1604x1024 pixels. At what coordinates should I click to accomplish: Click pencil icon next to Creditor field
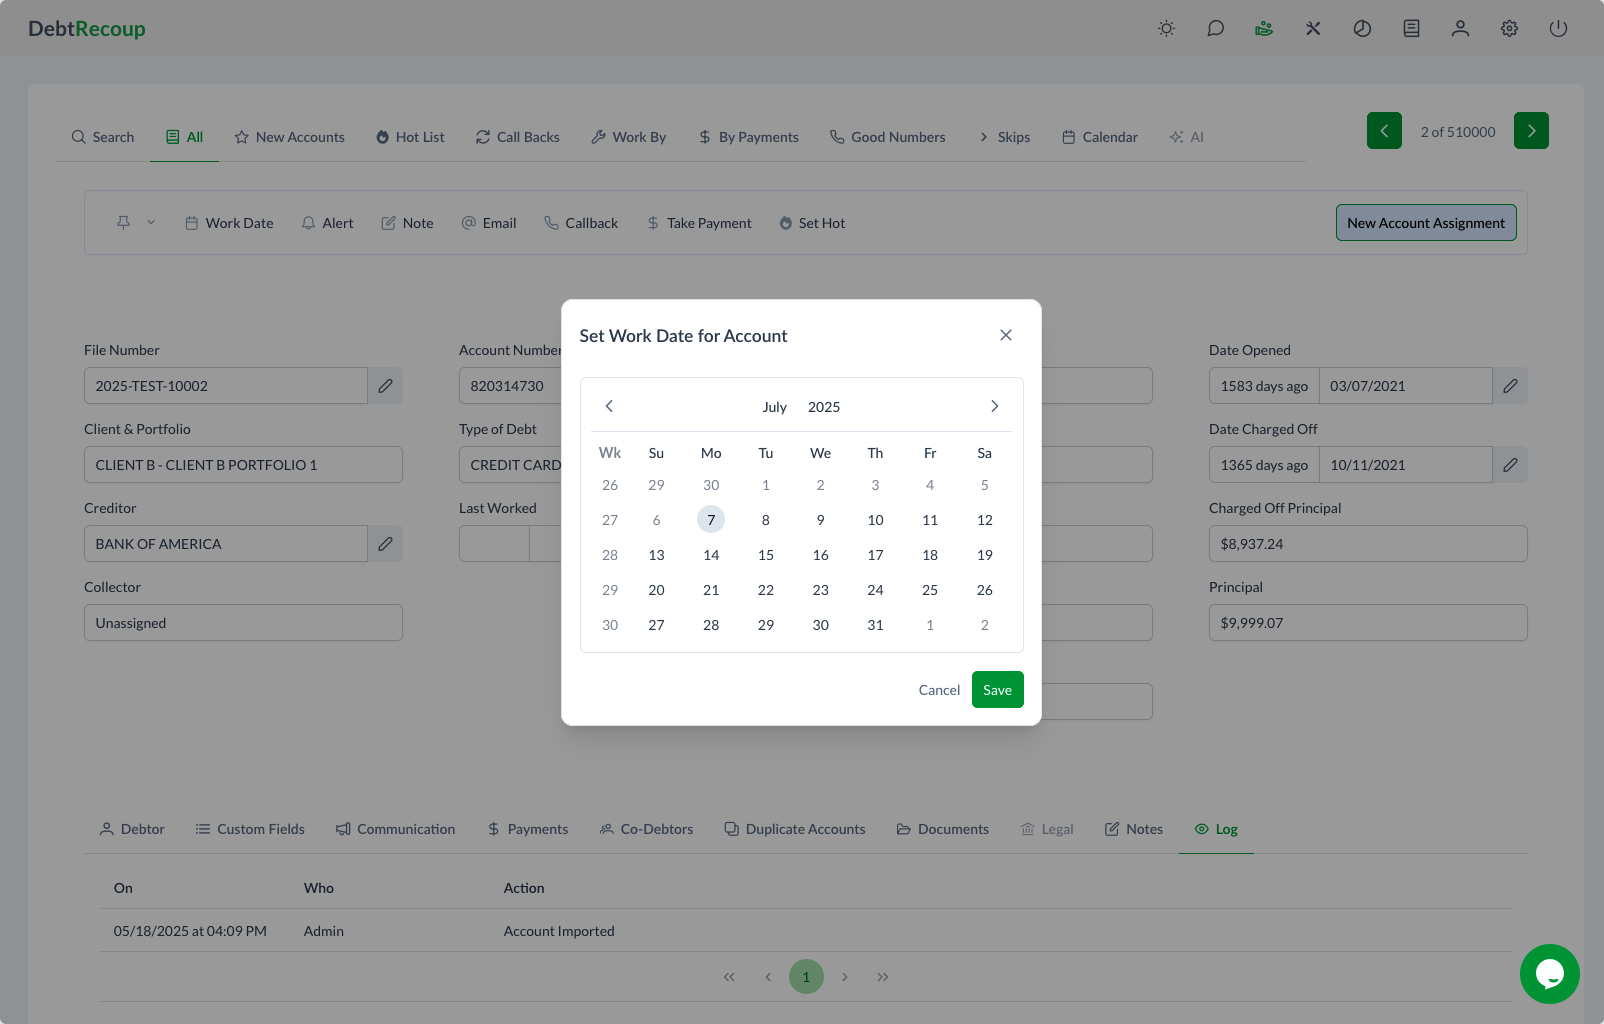[x=385, y=544]
